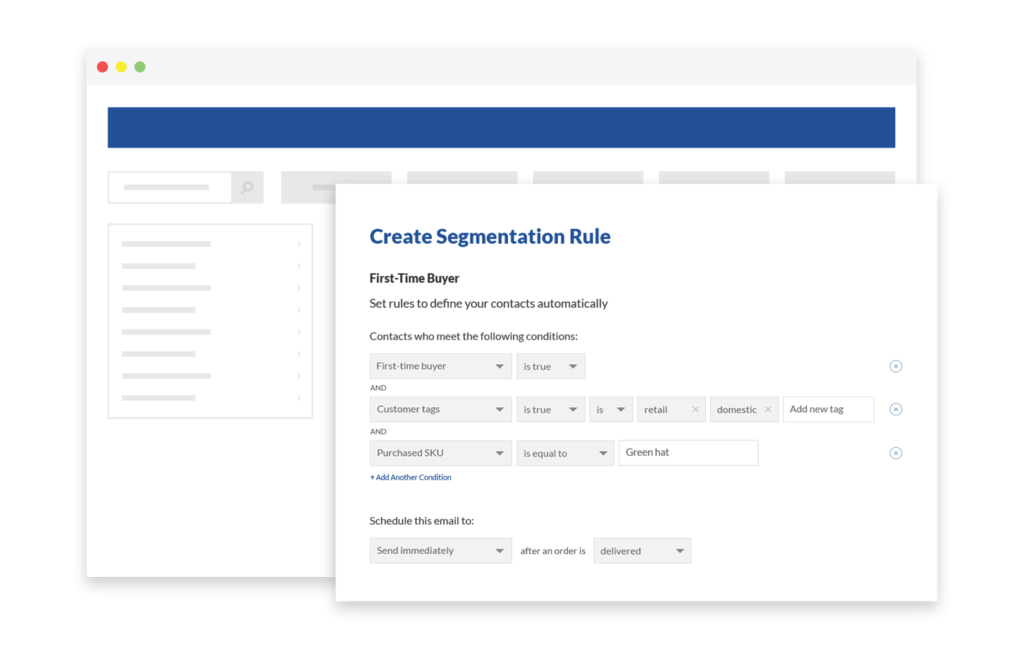The width and height of the screenshot is (1024, 663).
Task: Click the search magnifier icon in background window
Action: tap(247, 187)
